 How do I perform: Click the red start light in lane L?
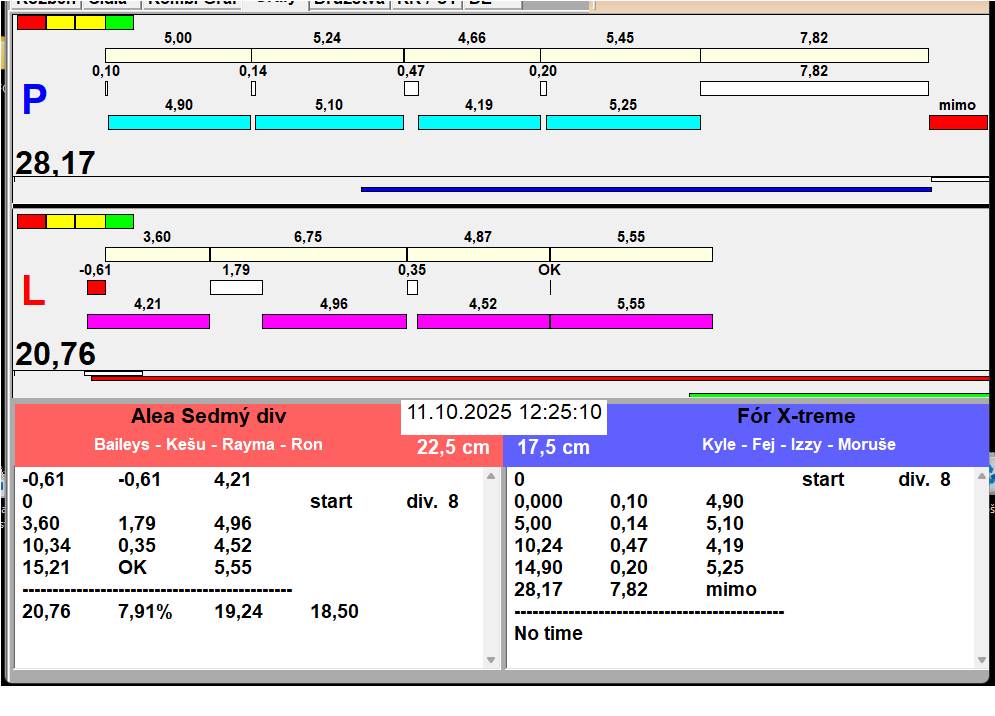31,221
